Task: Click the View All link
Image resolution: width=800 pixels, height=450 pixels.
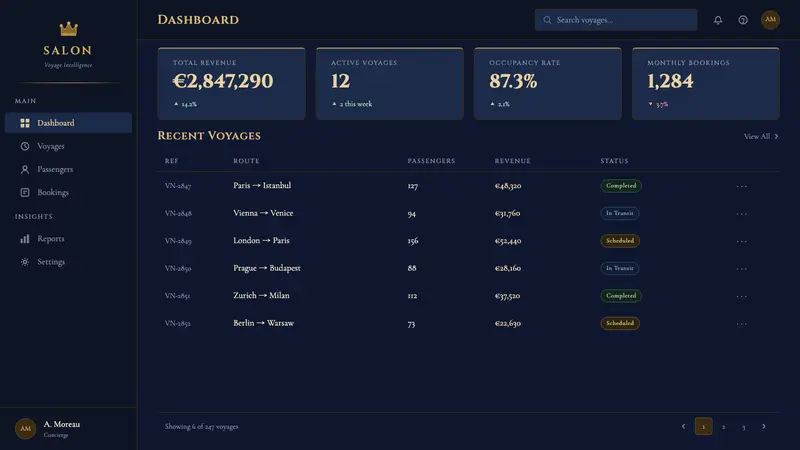Action: [x=761, y=136]
